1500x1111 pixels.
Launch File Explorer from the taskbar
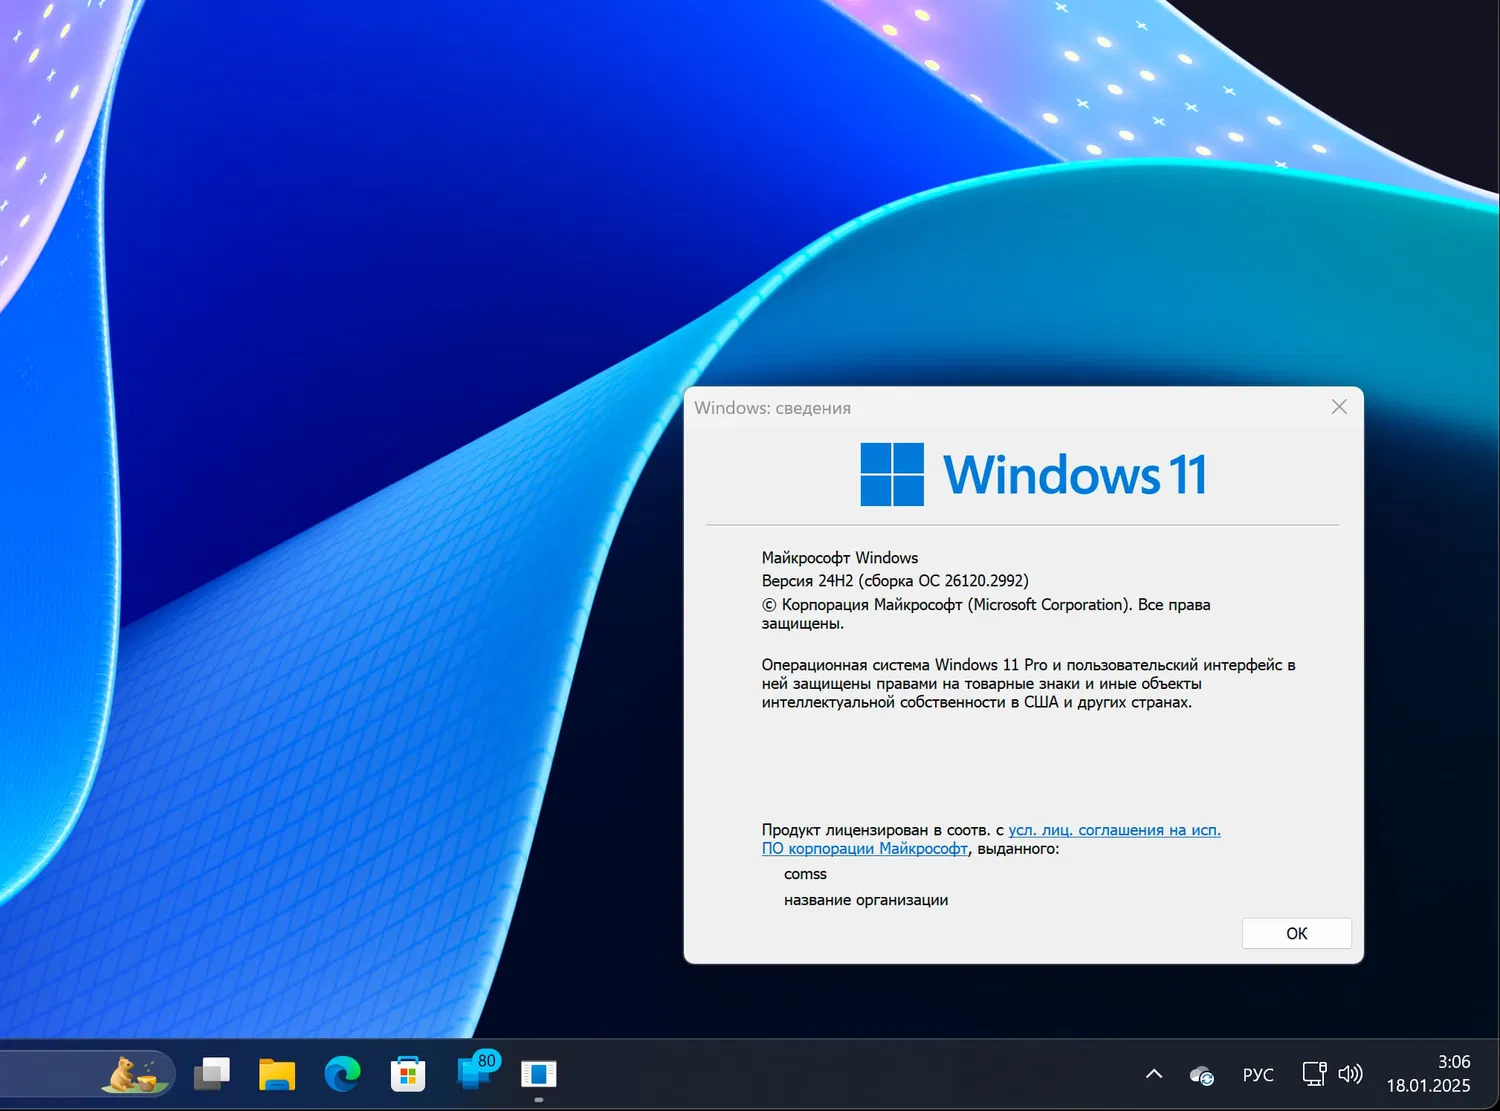click(x=277, y=1073)
